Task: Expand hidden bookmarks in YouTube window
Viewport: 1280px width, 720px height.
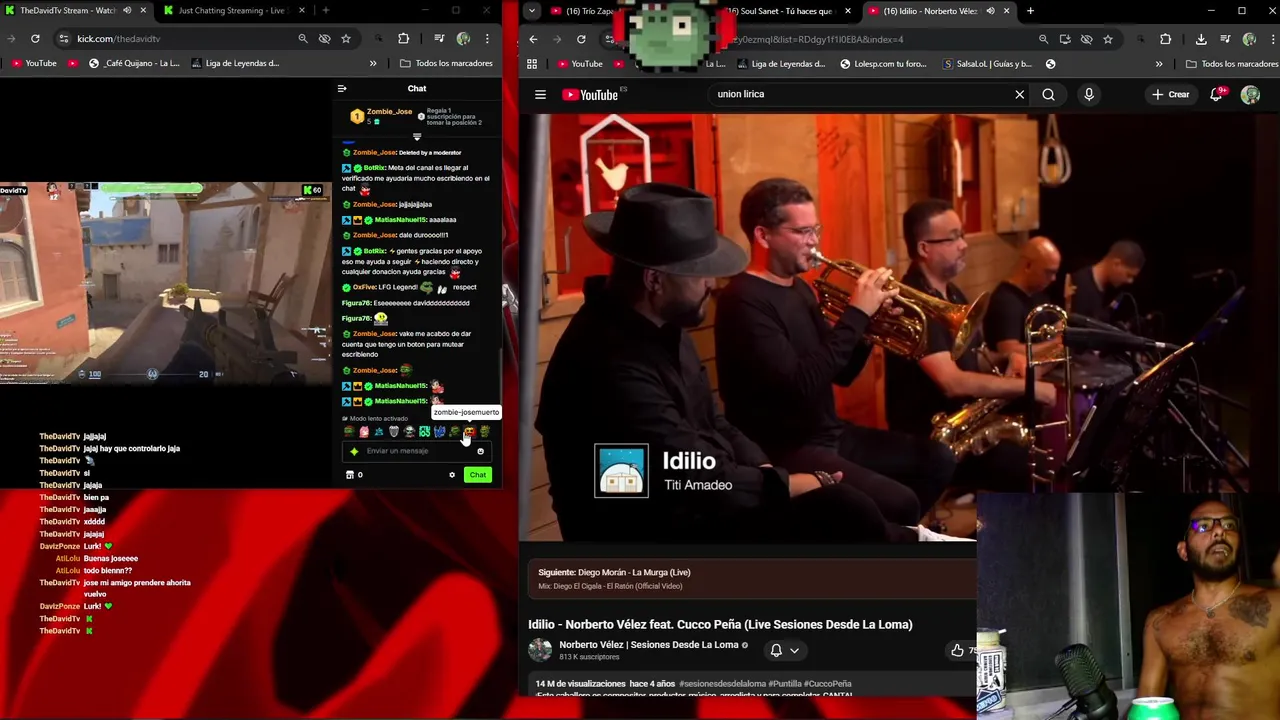Action: tap(1159, 64)
